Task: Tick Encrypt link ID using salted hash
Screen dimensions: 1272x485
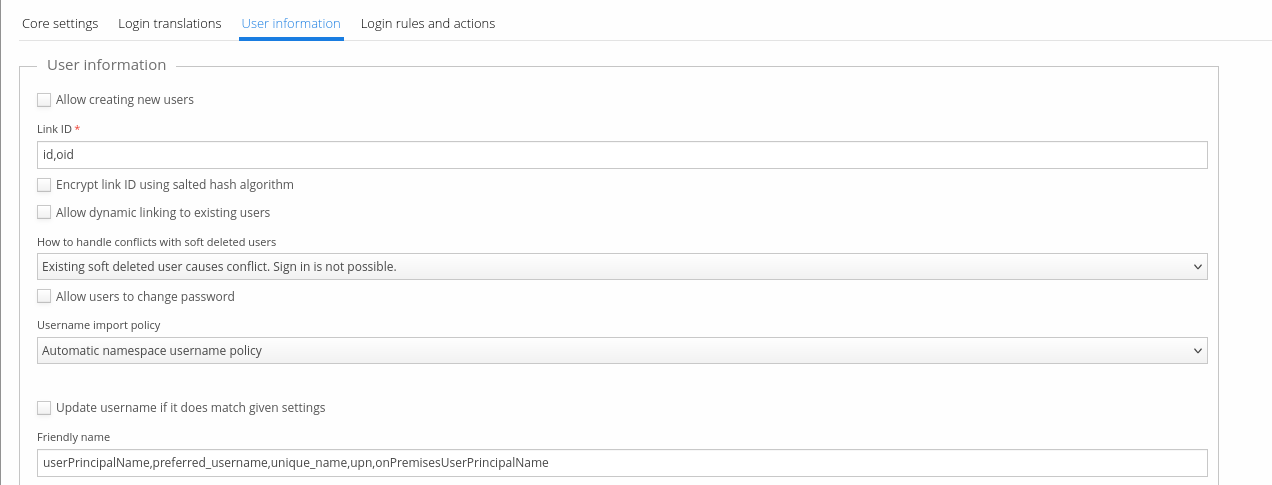Action: tap(44, 185)
